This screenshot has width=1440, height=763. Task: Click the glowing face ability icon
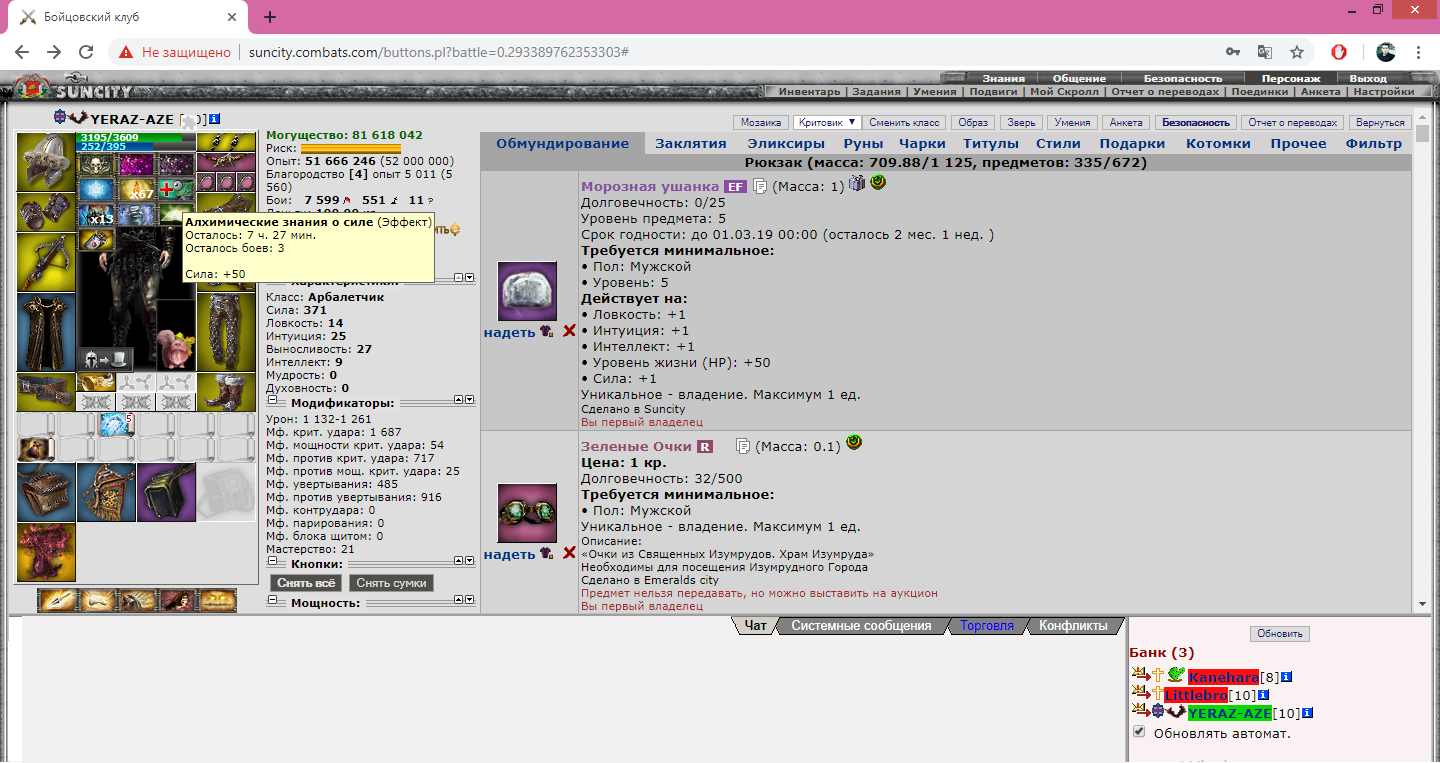[x=217, y=600]
